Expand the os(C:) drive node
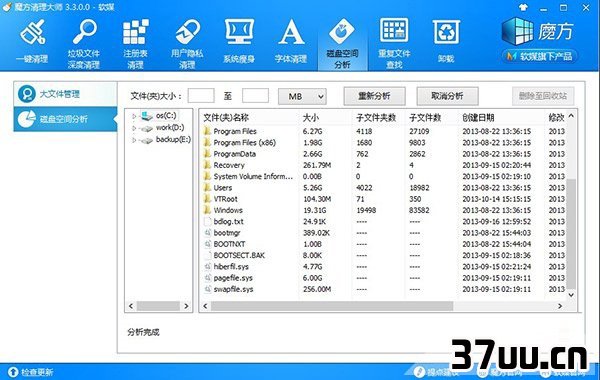Screen dimensions: 600x380 (x=134, y=116)
